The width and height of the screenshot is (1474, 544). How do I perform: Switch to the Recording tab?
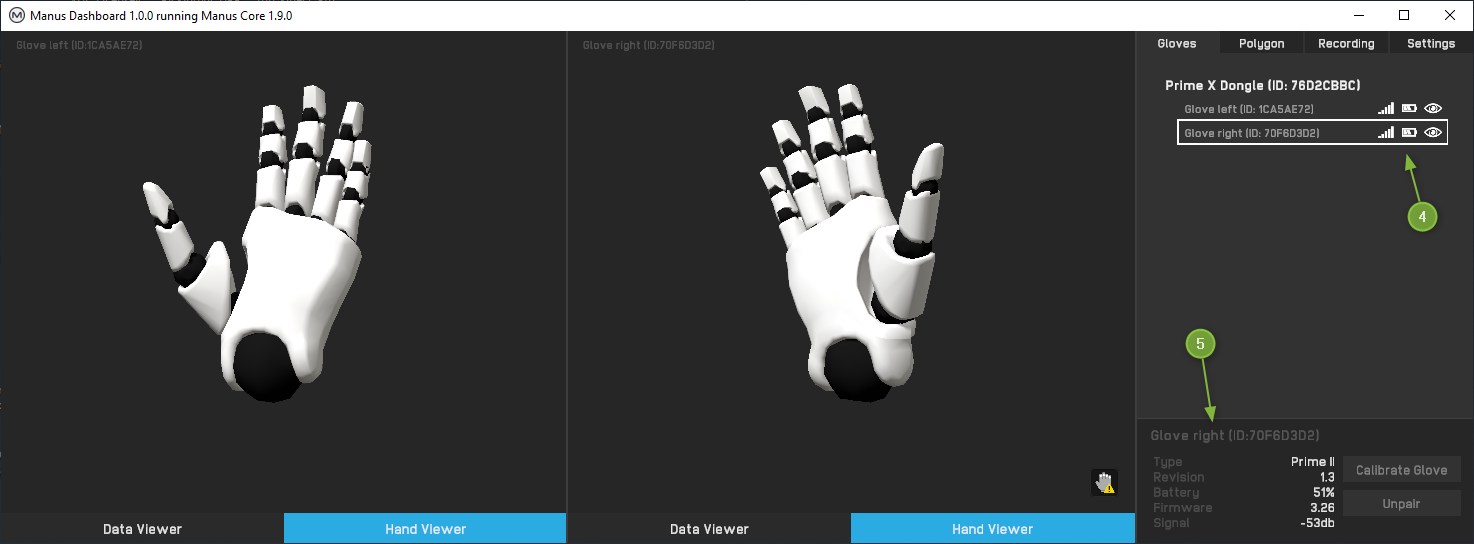pyautogui.click(x=1346, y=44)
